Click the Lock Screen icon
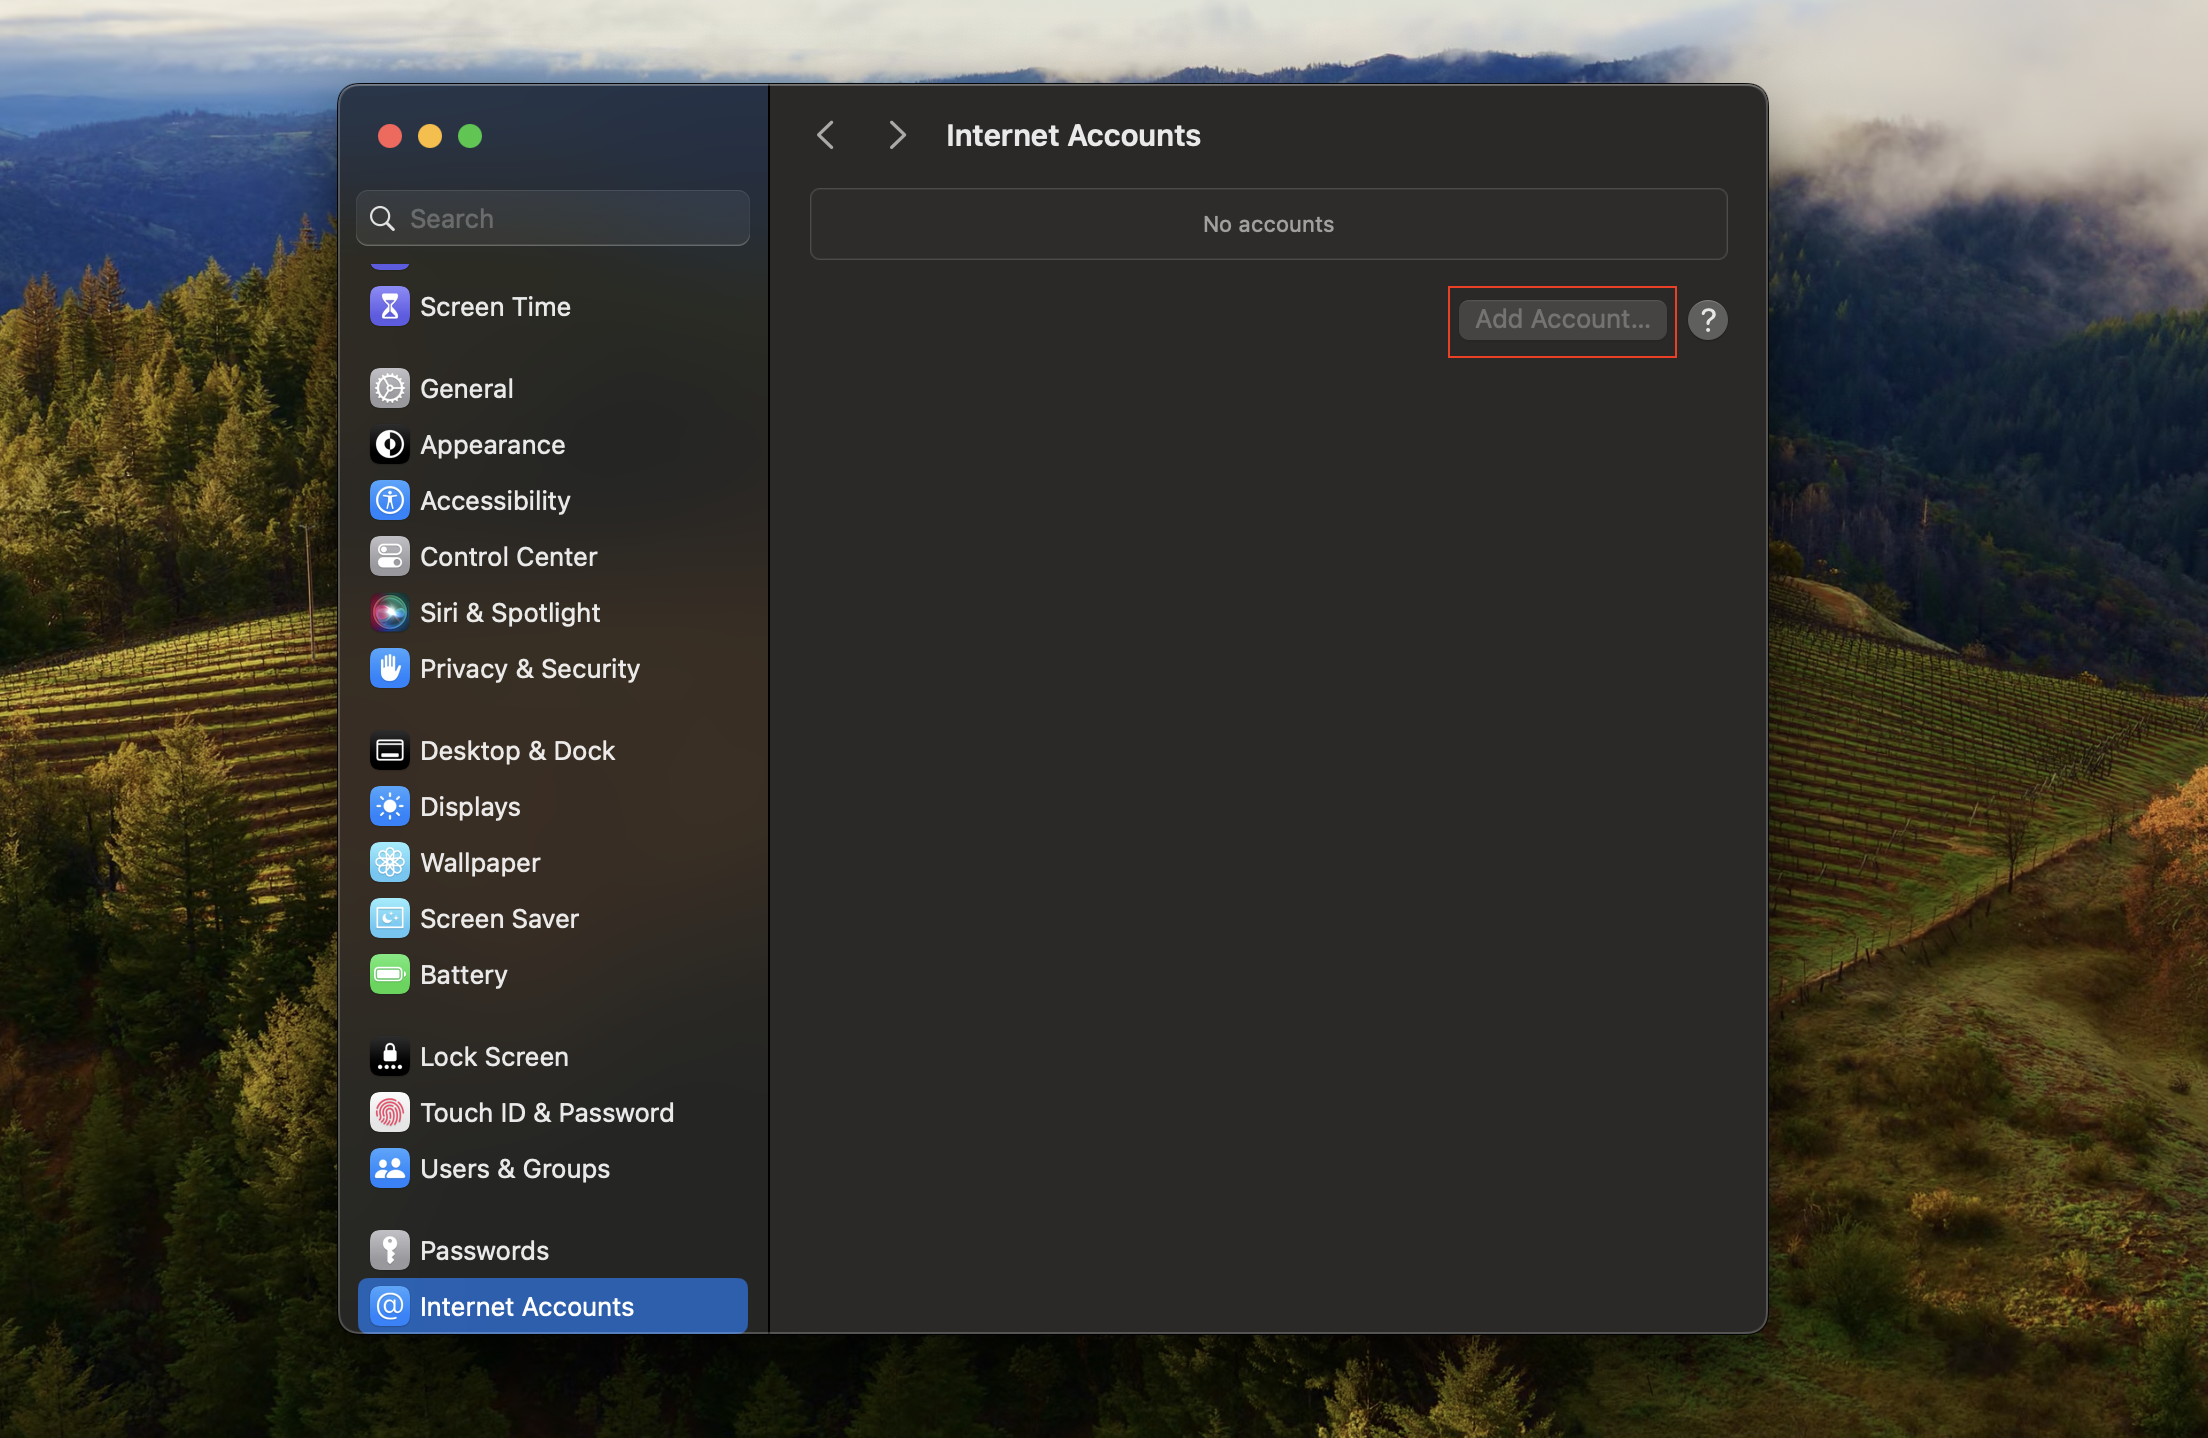Screen dimensions: 2208x1438 click(x=389, y=1057)
